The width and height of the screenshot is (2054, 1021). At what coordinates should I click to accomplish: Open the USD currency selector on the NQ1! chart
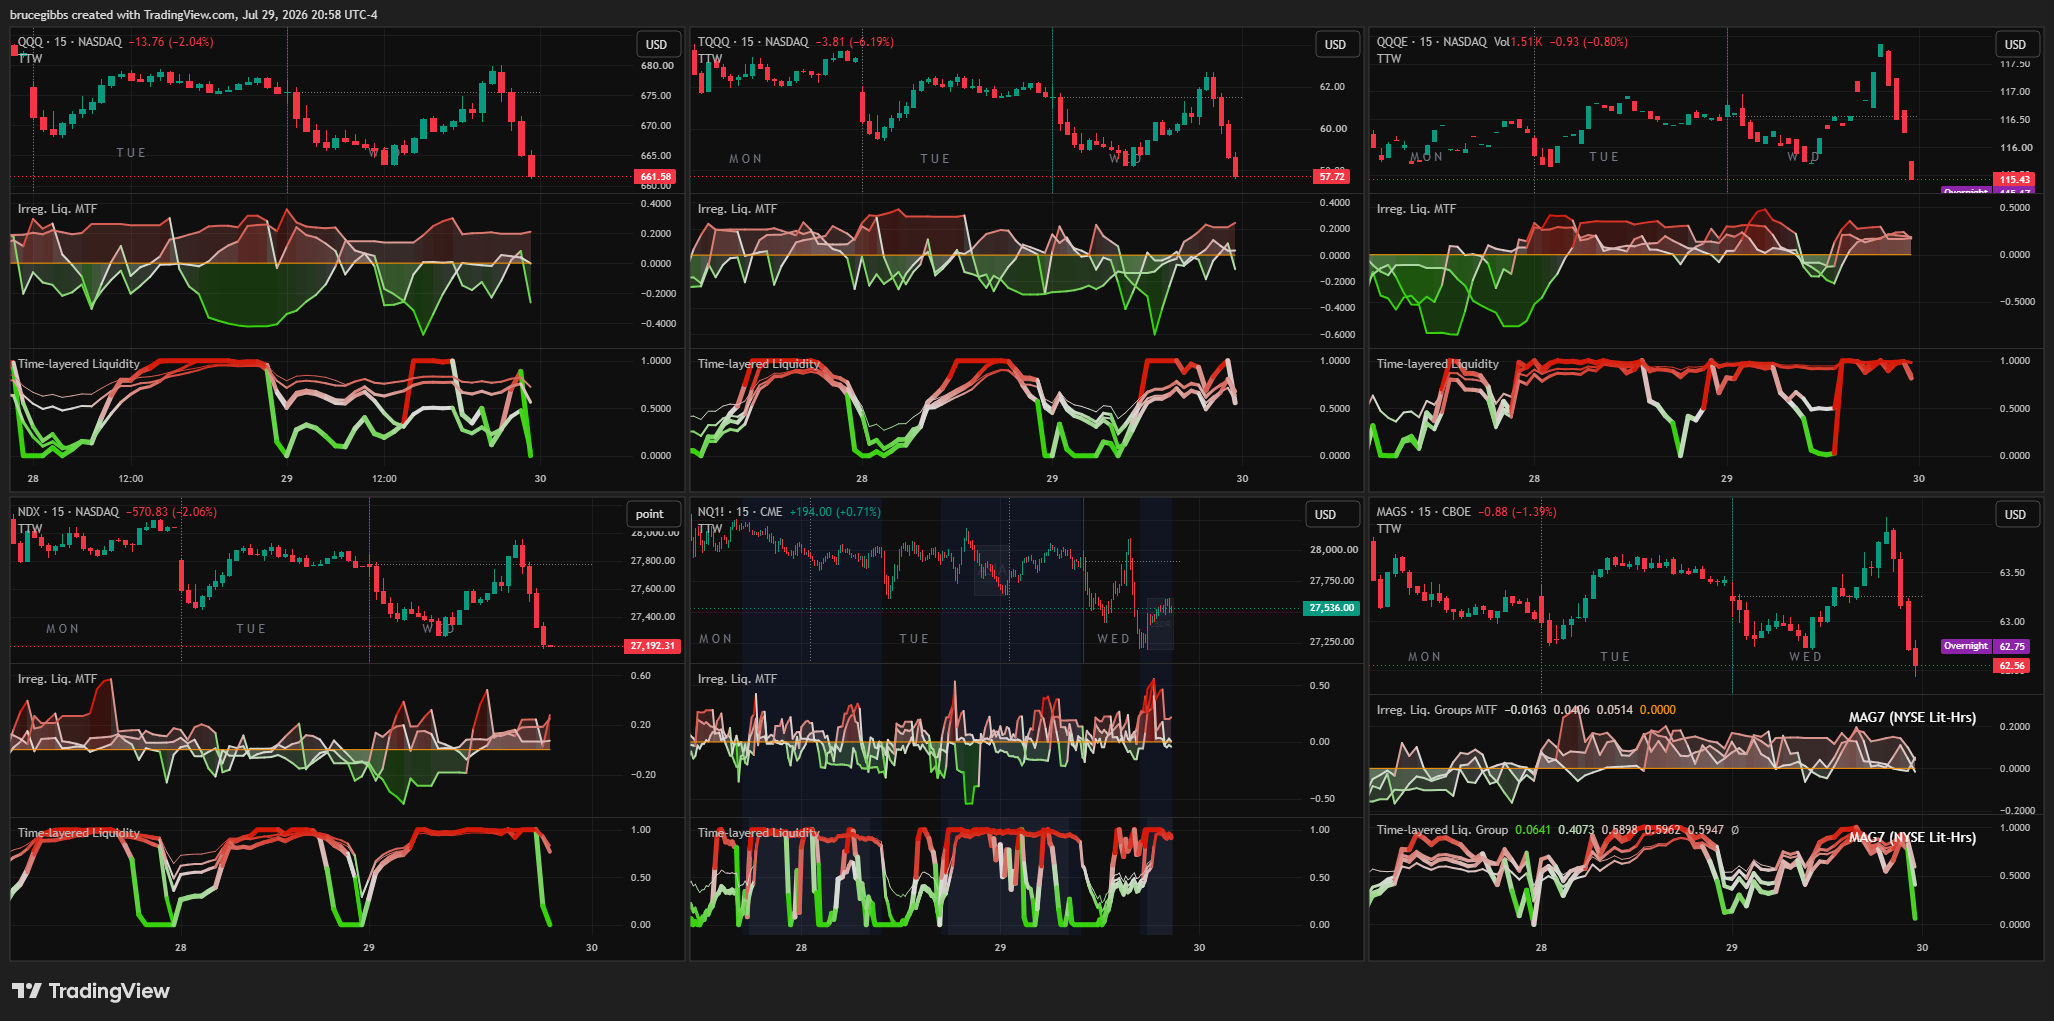point(1325,514)
